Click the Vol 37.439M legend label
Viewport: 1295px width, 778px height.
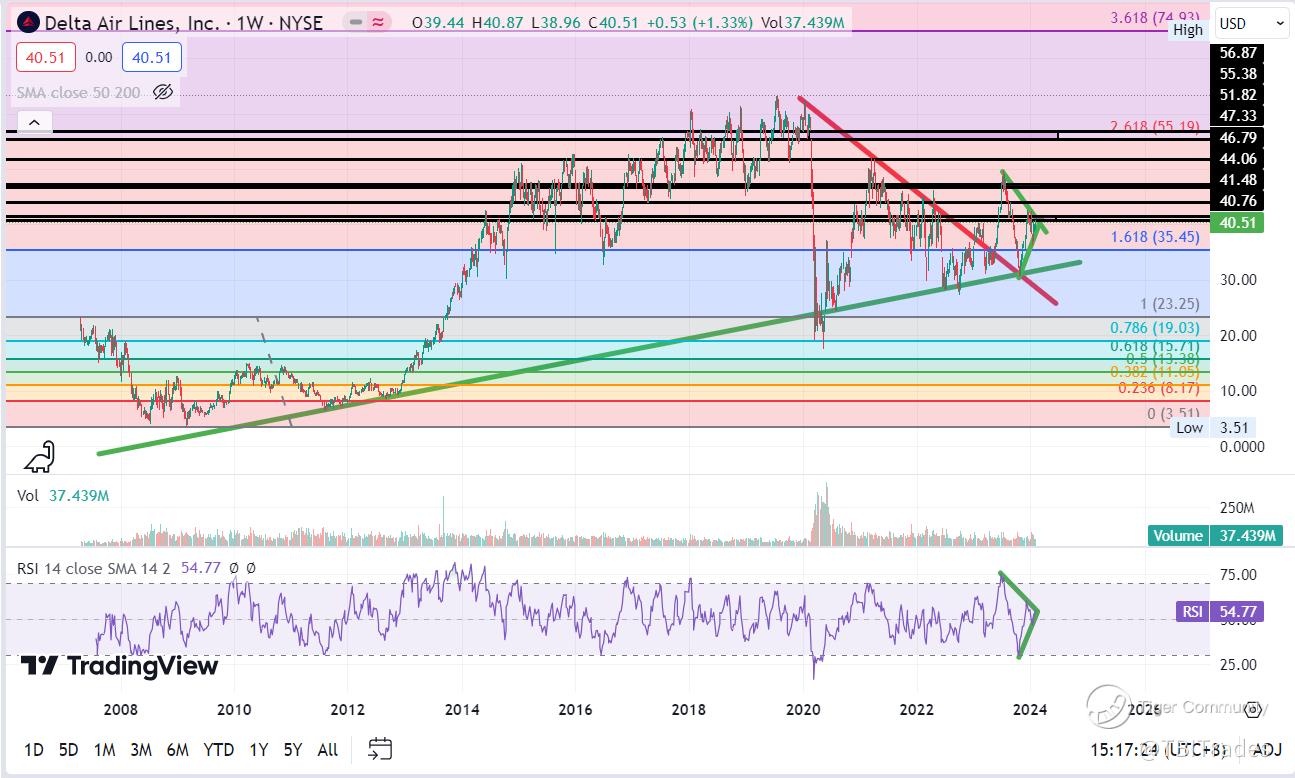click(x=63, y=496)
